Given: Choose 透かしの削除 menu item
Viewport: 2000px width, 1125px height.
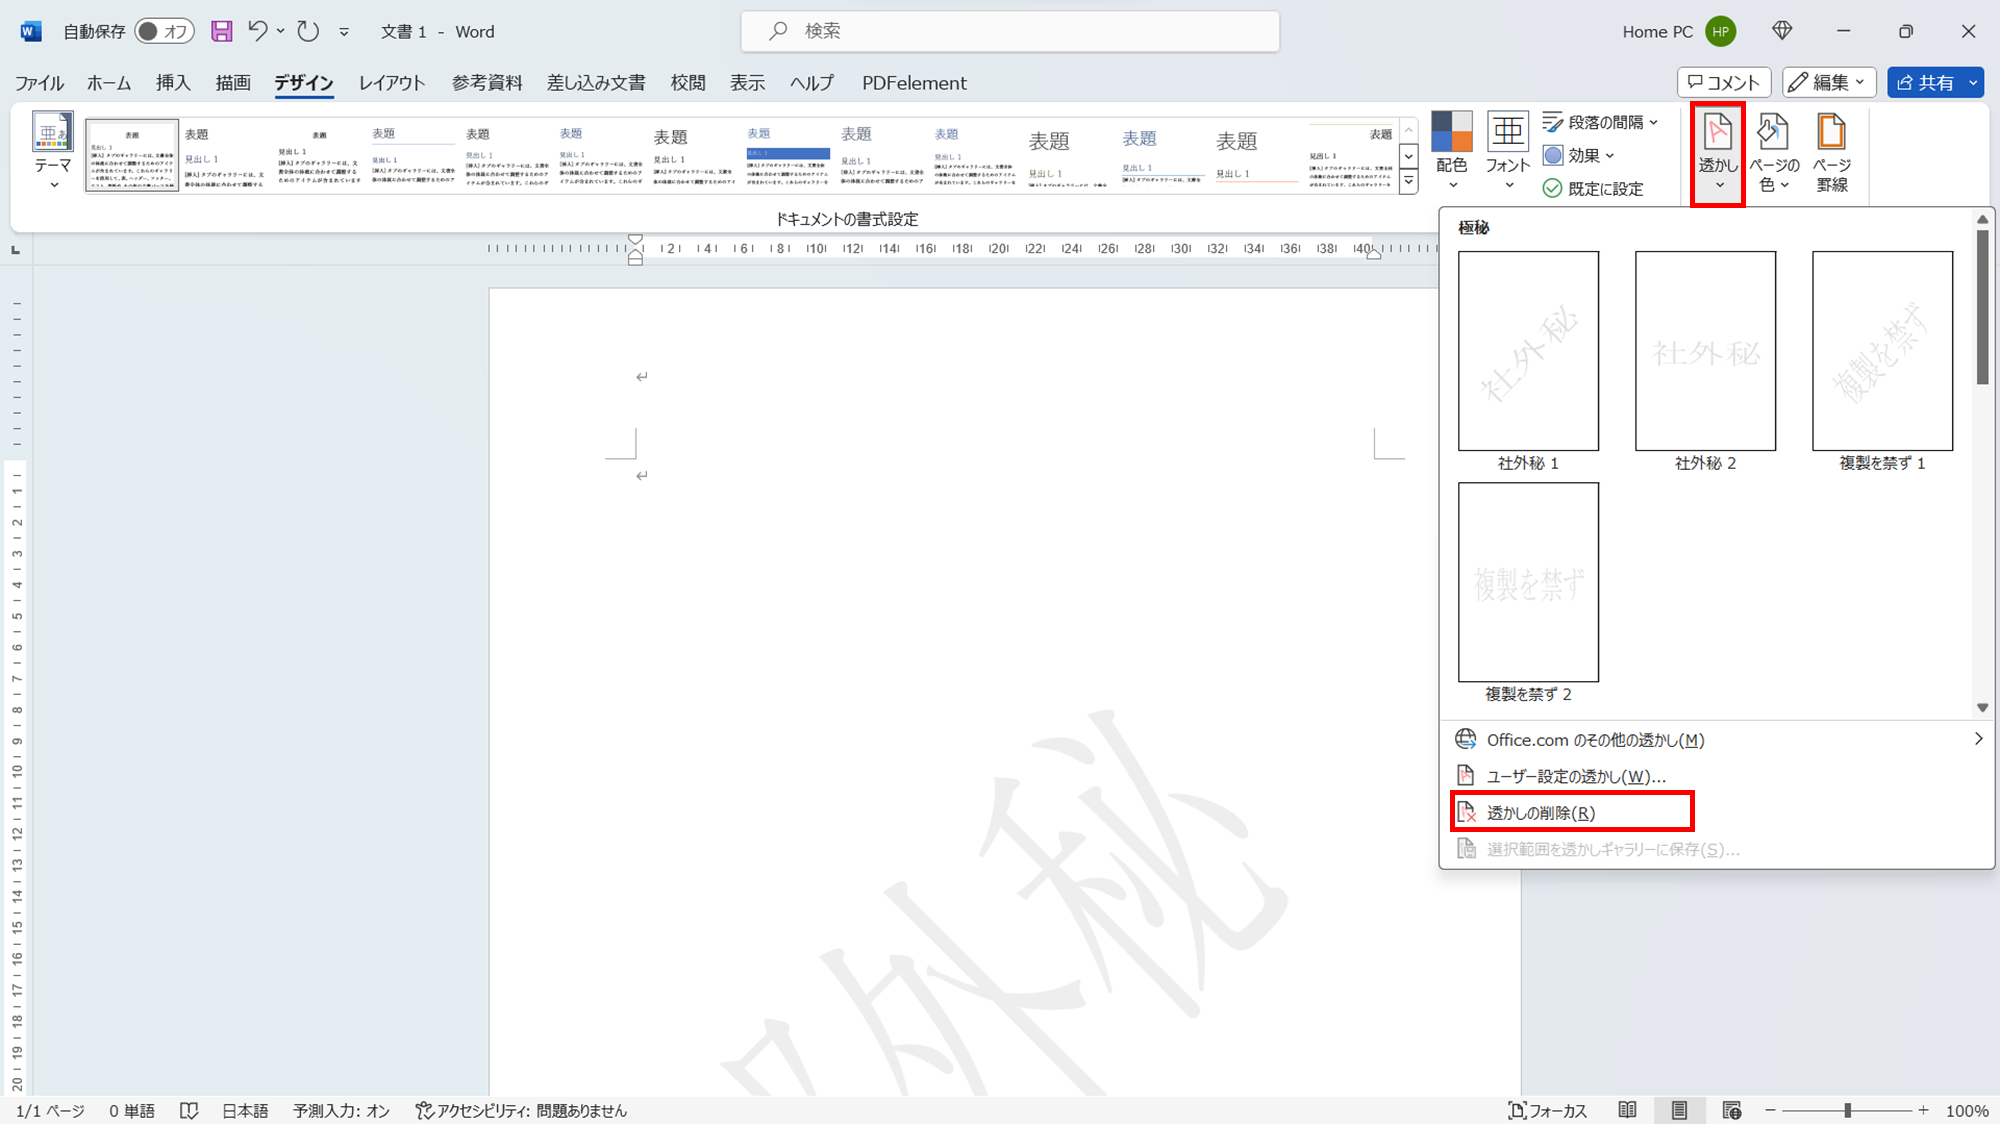Looking at the screenshot, I should pyautogui.click(x=1717, y=813).
